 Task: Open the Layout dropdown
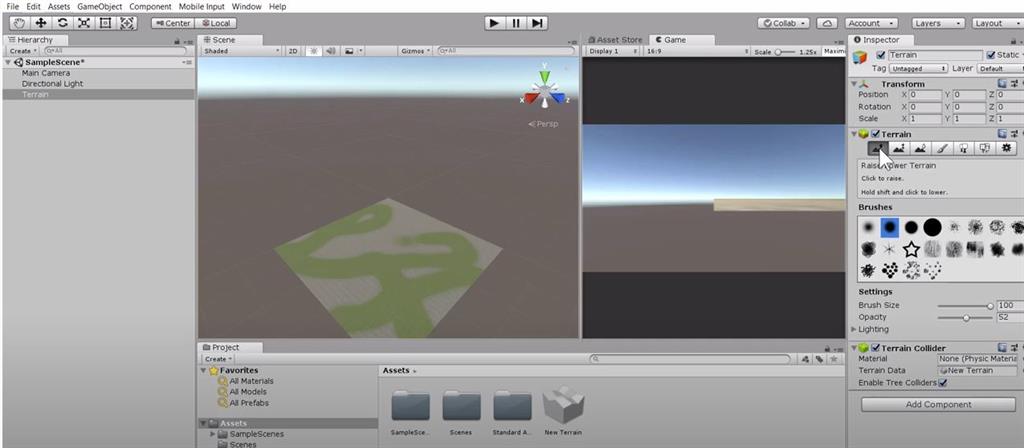tap(997, 23)
